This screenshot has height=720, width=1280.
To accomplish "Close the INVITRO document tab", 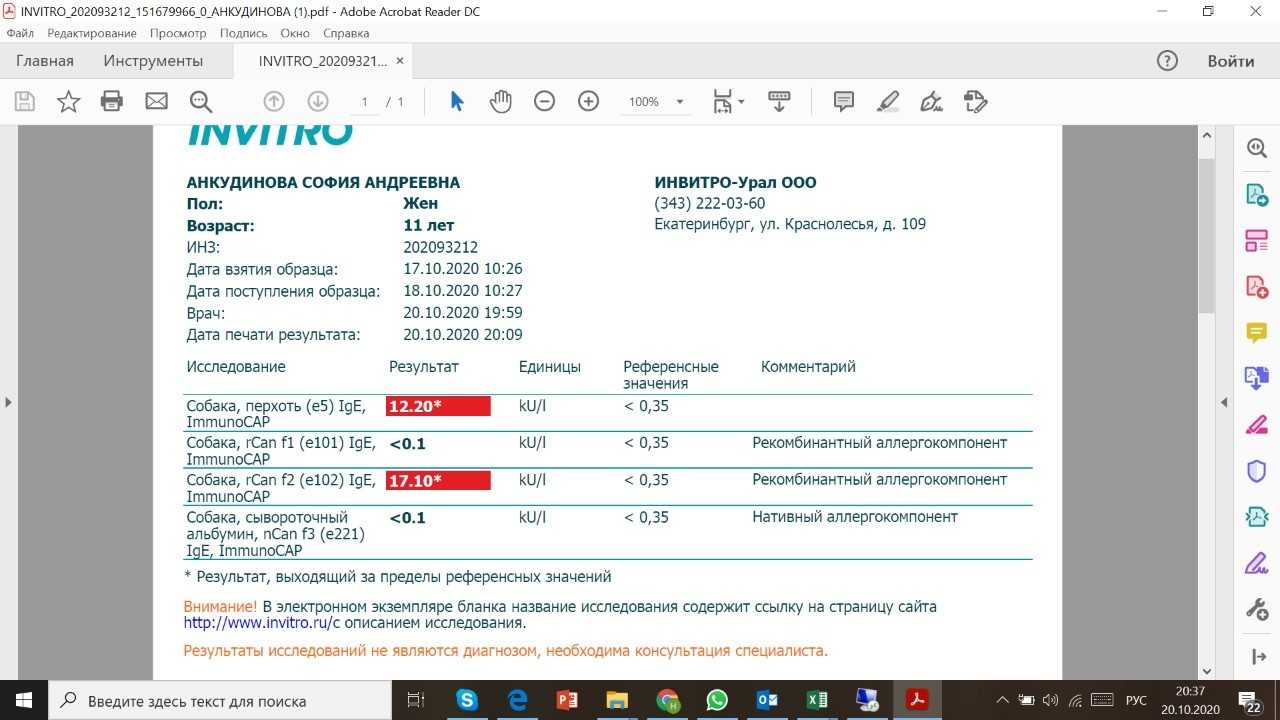I will pyautogui.click(x=400, y=61).
